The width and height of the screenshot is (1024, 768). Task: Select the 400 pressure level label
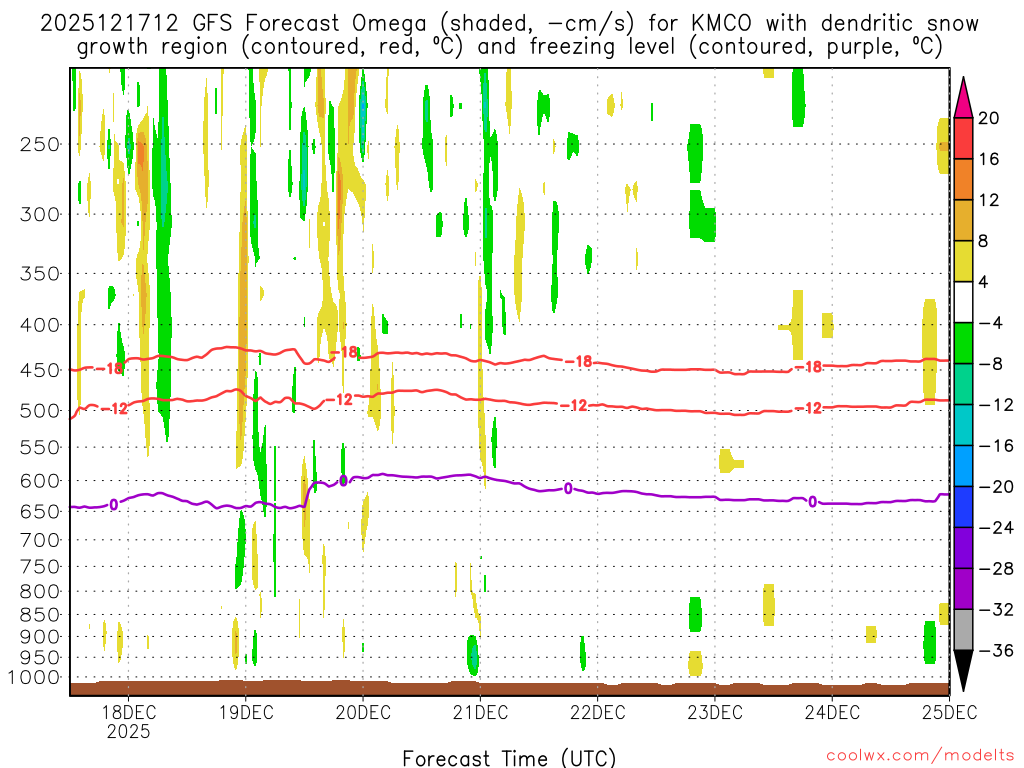[40, 325]
